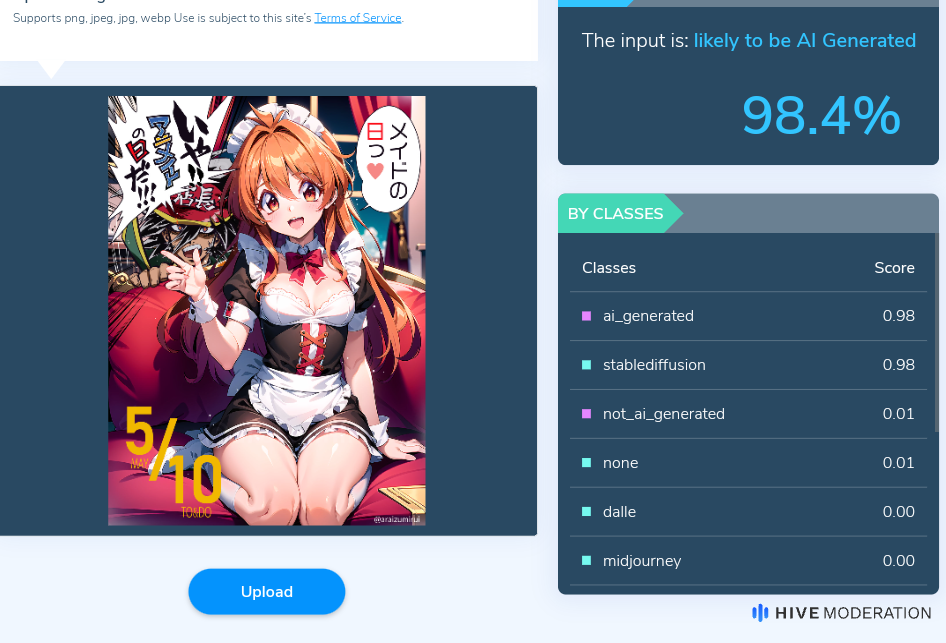The image size is (946, 643).
Task: Click the not_ai_generated pink square marker
Action: pos(586,414)
